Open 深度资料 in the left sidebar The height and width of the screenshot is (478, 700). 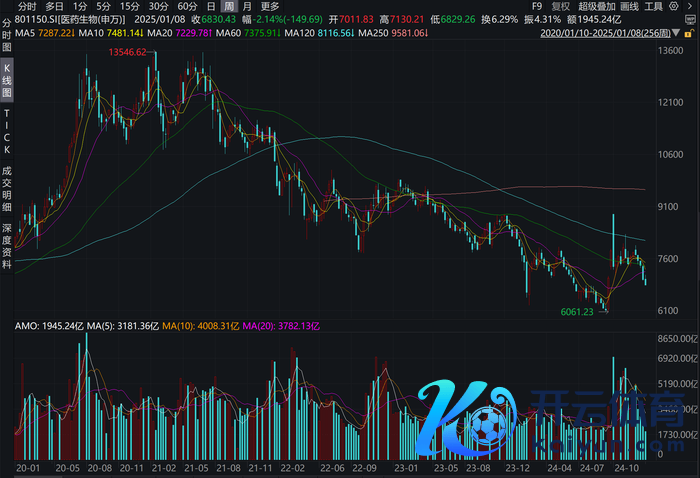[x=7, y=241]
